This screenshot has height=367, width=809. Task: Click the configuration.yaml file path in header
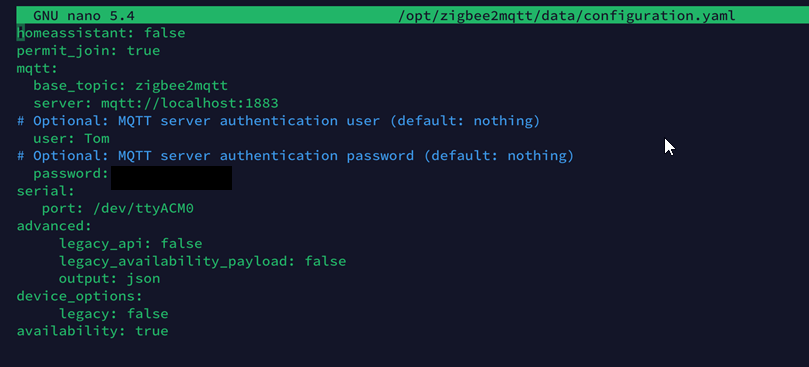coord(567,16)
